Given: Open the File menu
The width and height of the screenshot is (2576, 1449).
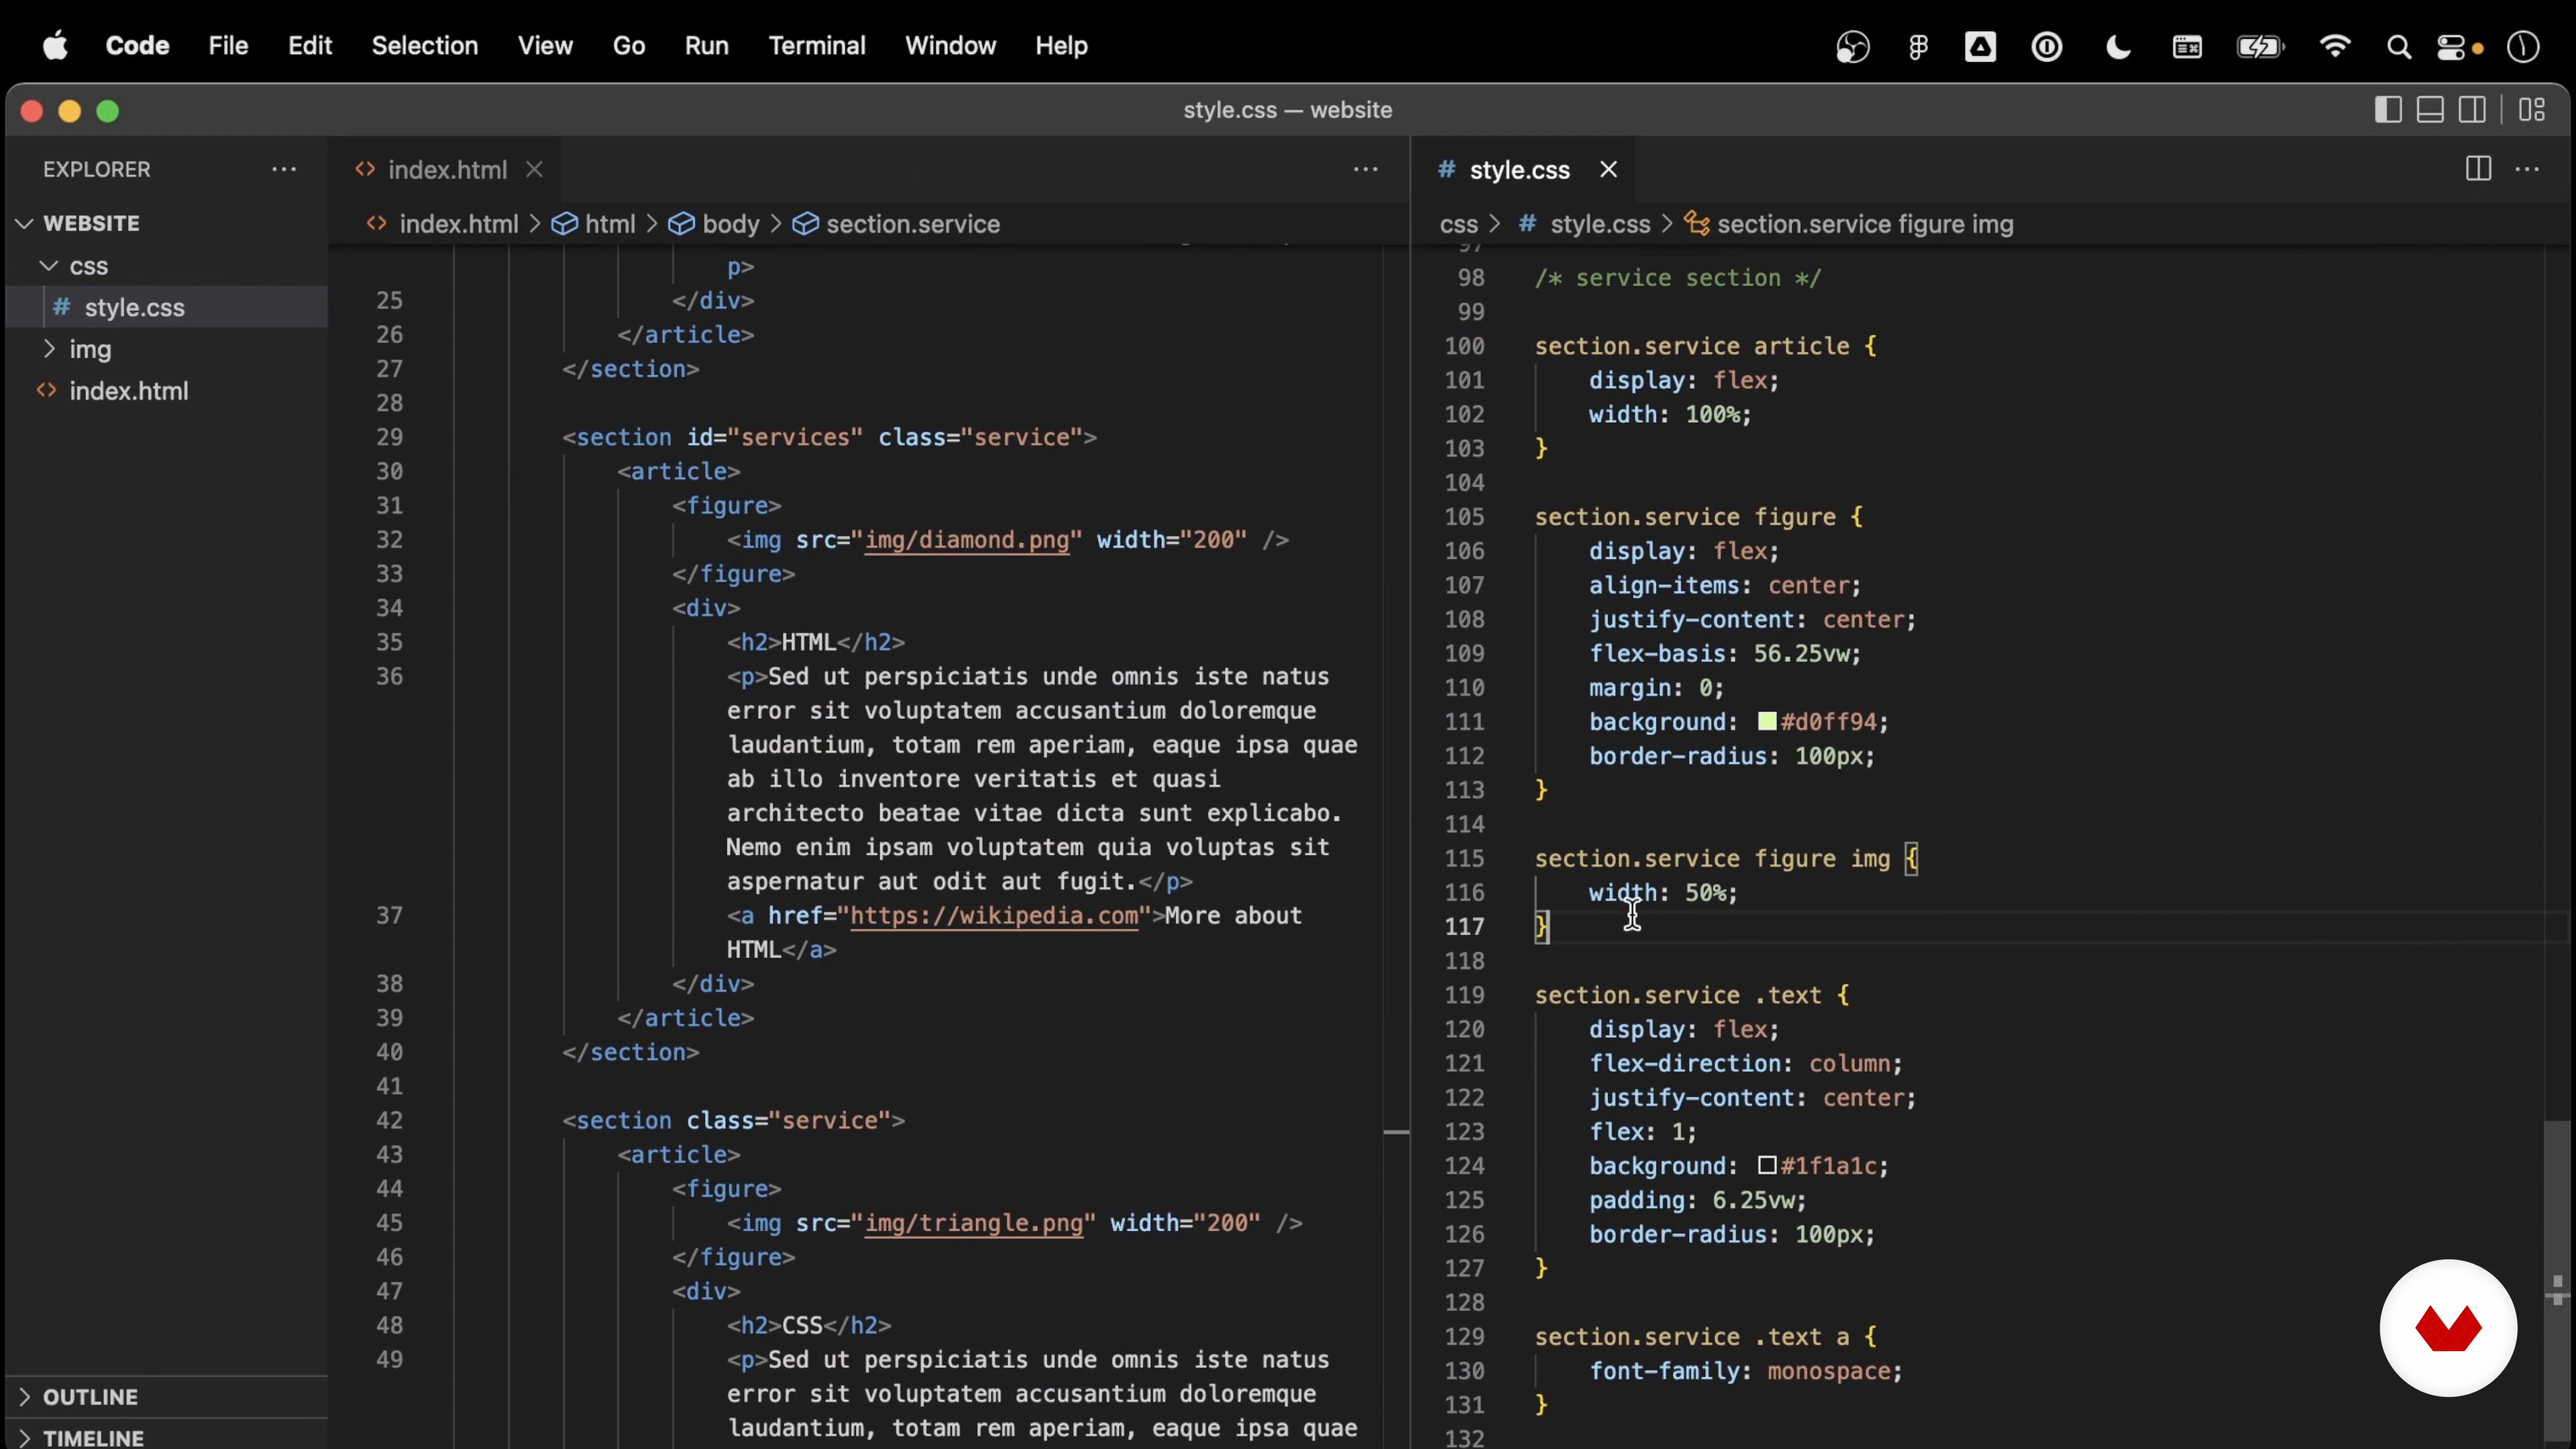Looking at the screenshot, I should (x=228, y=46).
